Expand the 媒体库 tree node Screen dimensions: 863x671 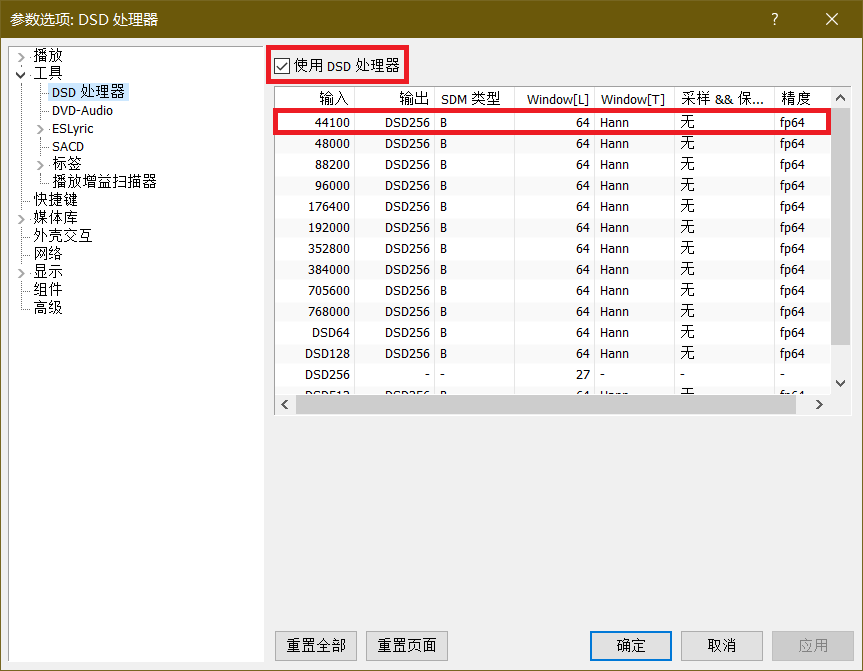[21, 218]
